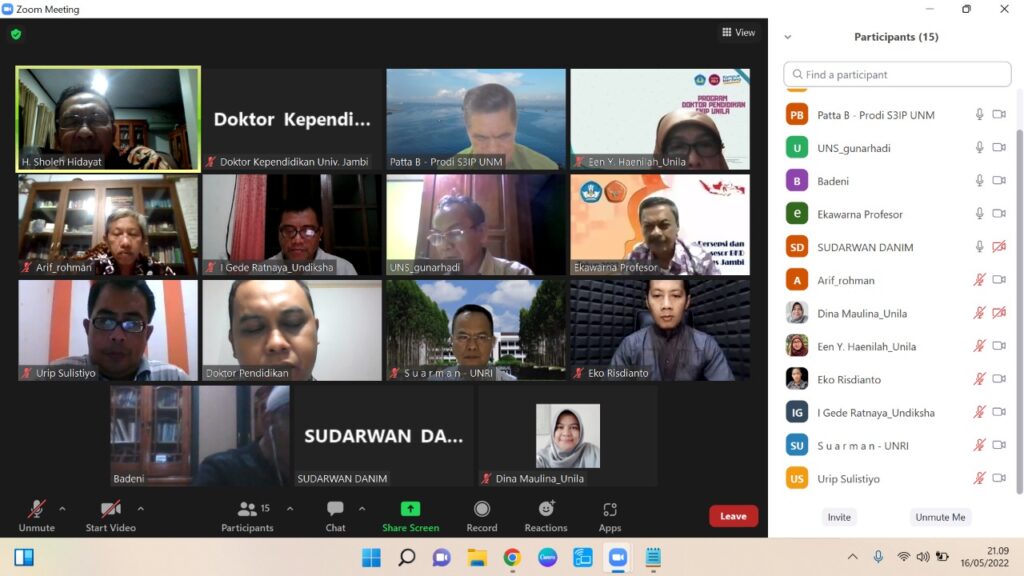Collapse the Participants panel chevron
Viewport: 1024px width, 576px height.
click(x=788, y=37)
